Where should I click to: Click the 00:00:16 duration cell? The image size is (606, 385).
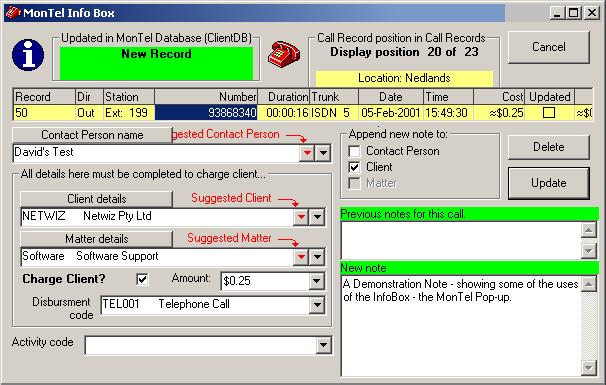(x=283, y=113)
